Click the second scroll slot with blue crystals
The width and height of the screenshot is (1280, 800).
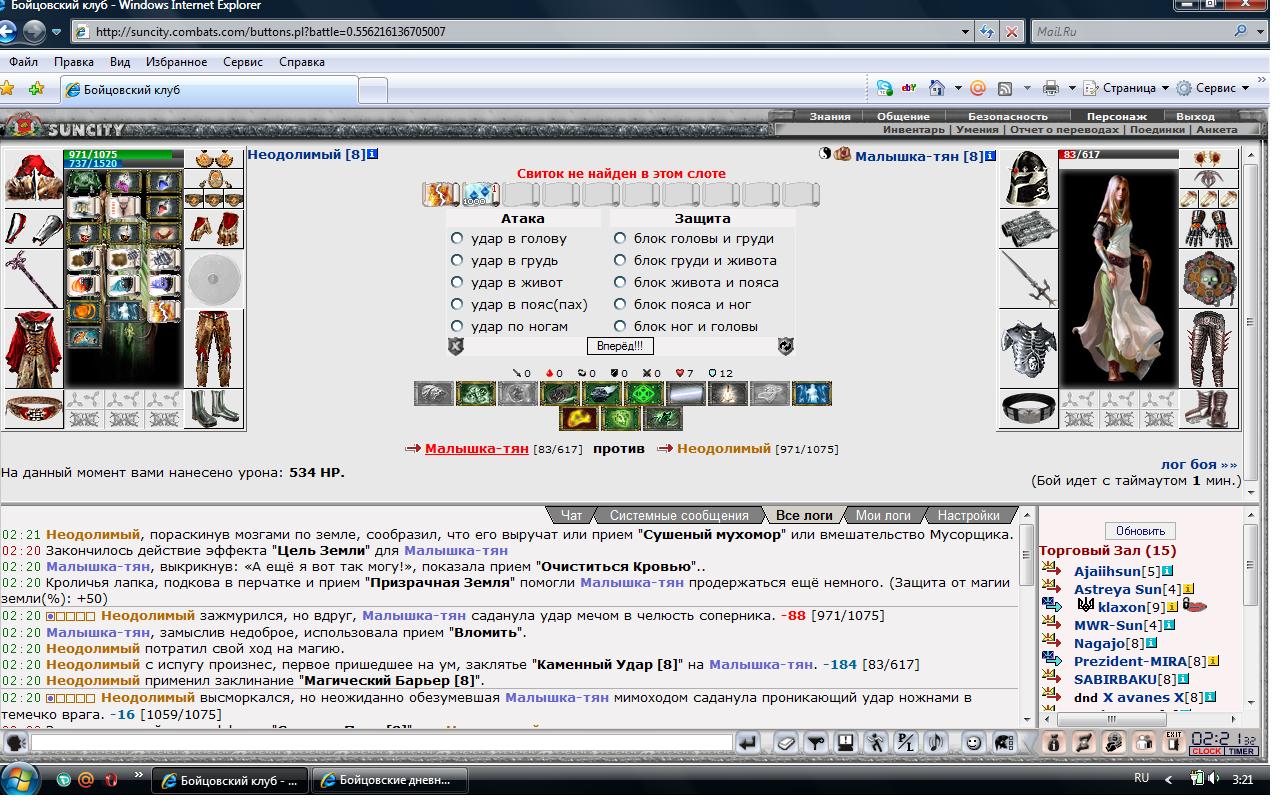[x=480, y=194]
